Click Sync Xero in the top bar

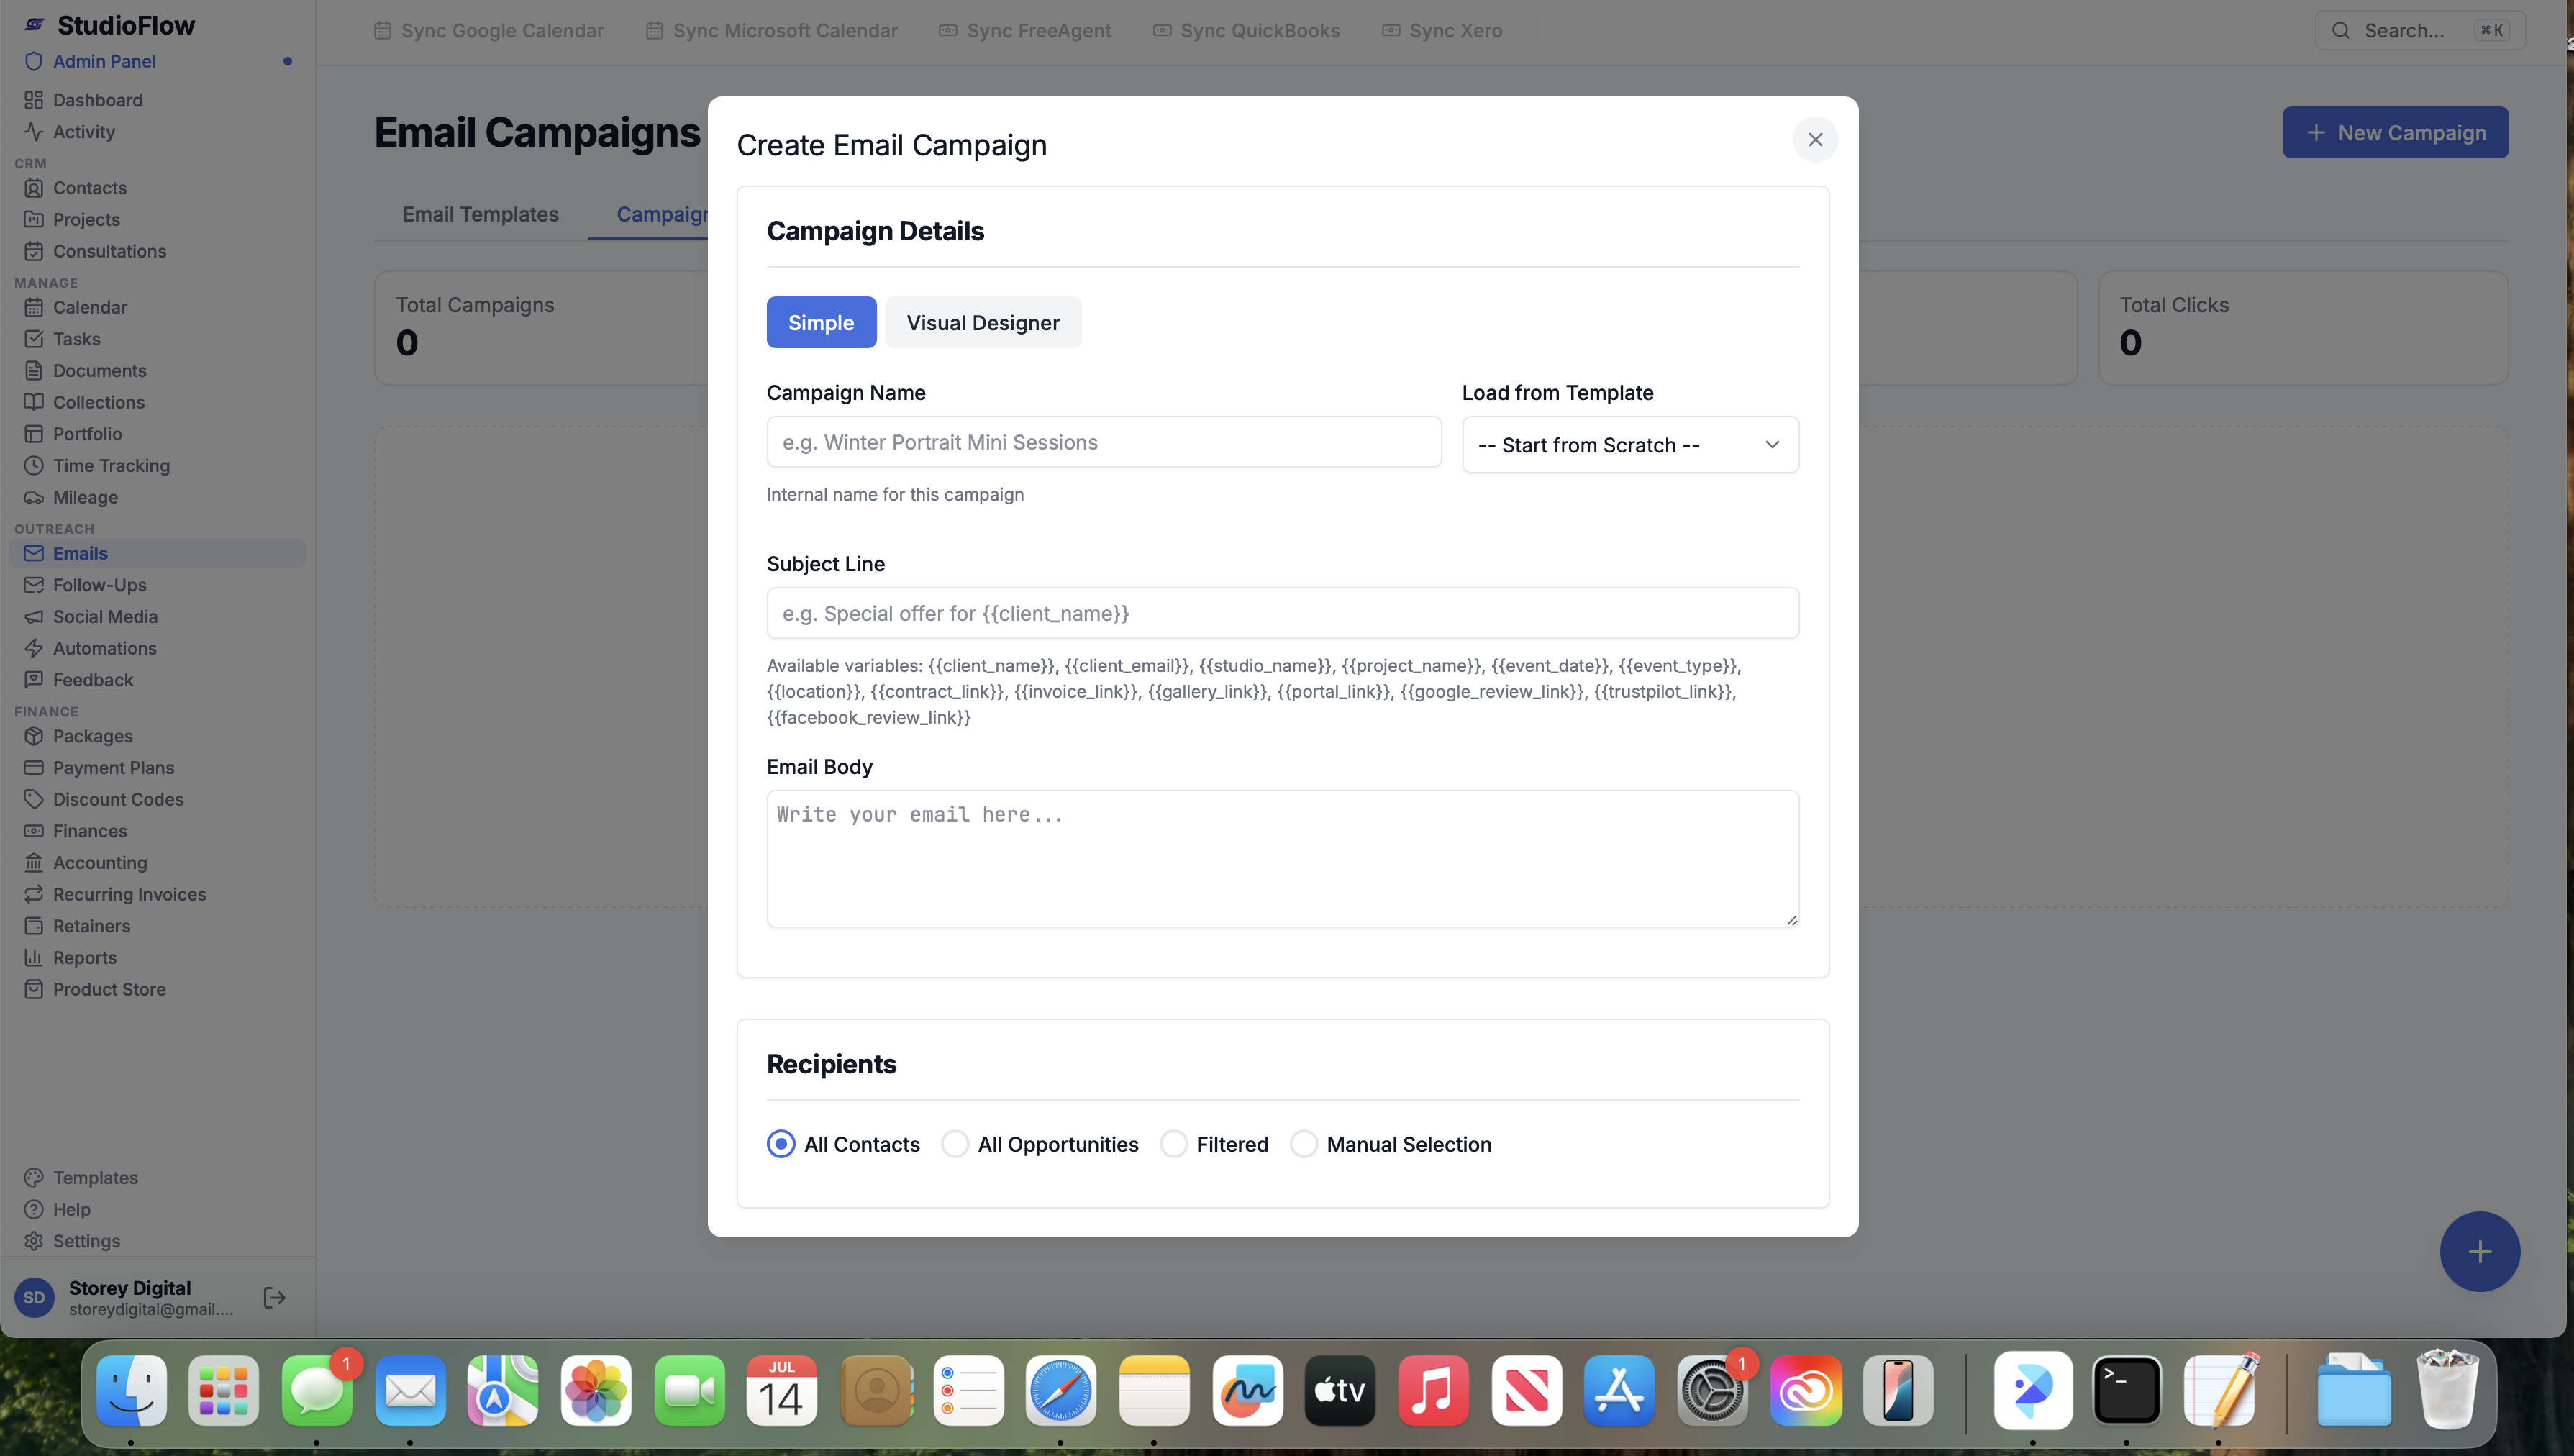[1442, 31]
